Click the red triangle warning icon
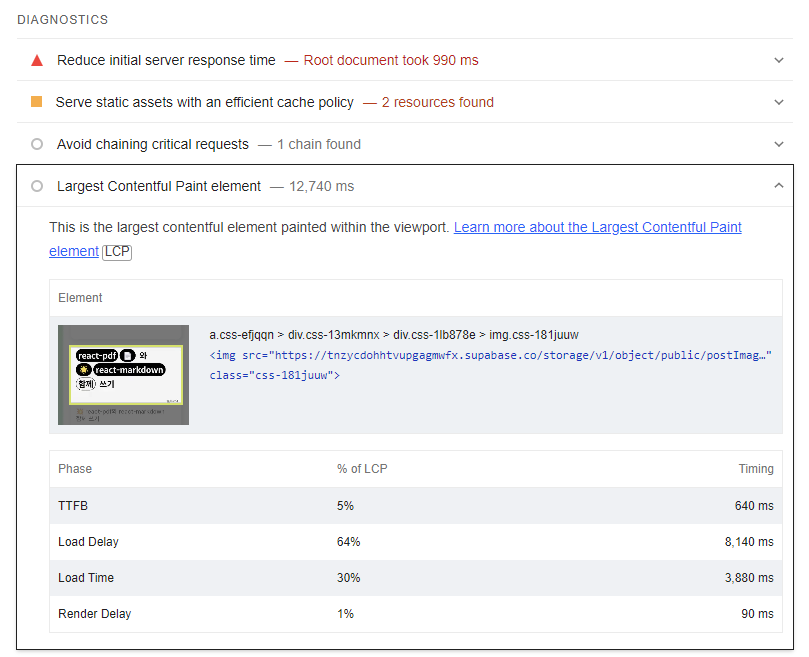The height and width of the screenshot is (657, 809). click(37, 60)
